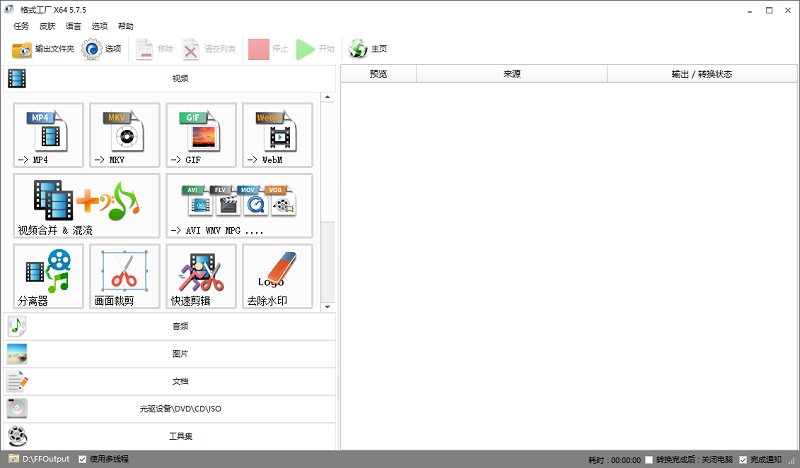Open the Skin (皮肤) menu
The width and height of the screenshot is (800, 468).
click(x=47, y=26)
